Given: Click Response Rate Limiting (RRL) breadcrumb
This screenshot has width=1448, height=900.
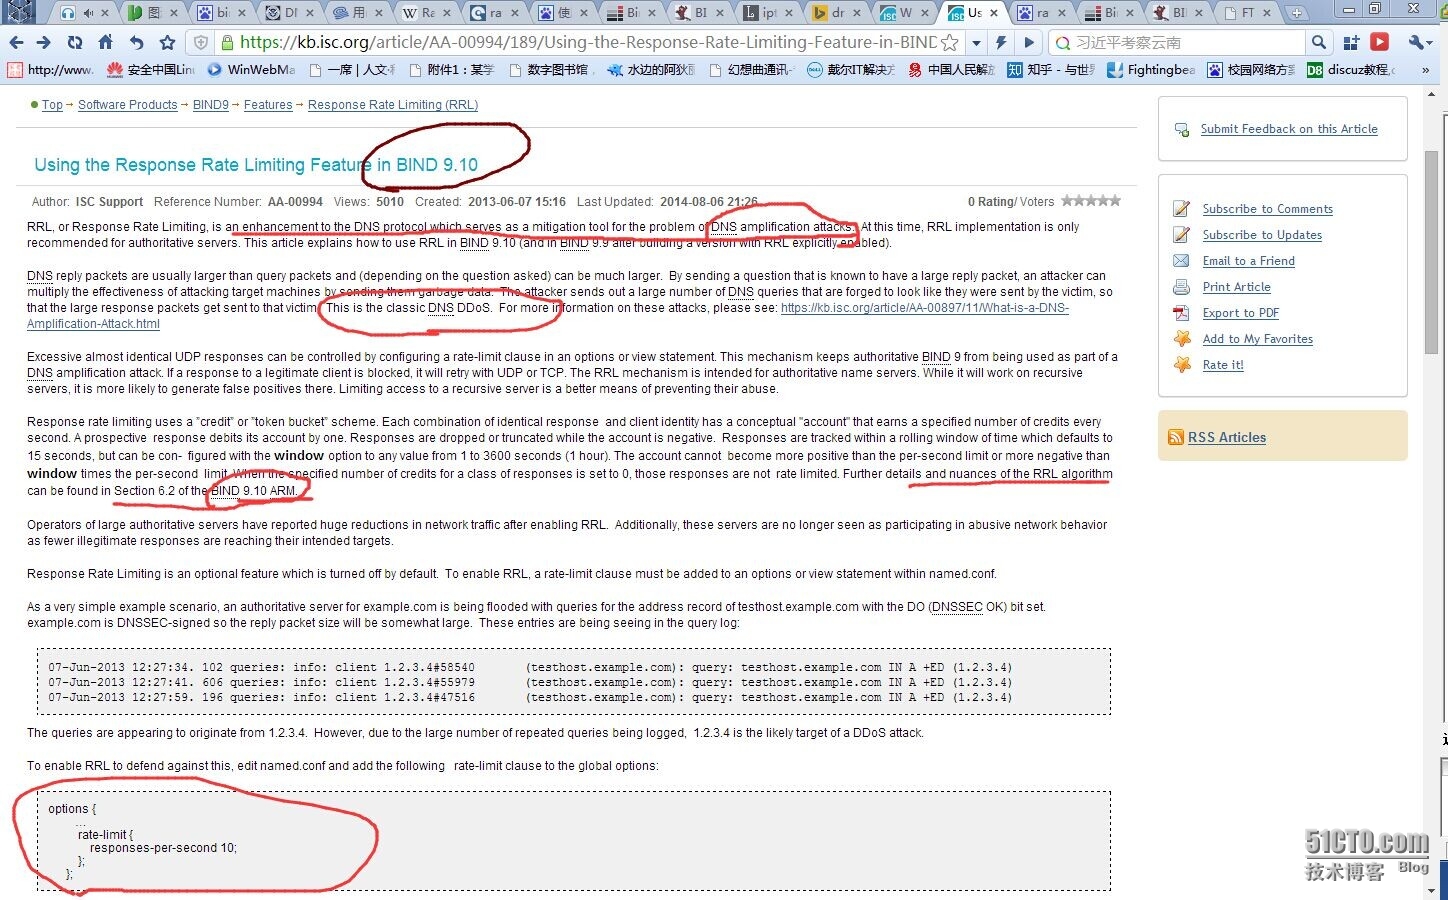Looking at the screenshot, I should pyautogui.click(x=393, y=105).
